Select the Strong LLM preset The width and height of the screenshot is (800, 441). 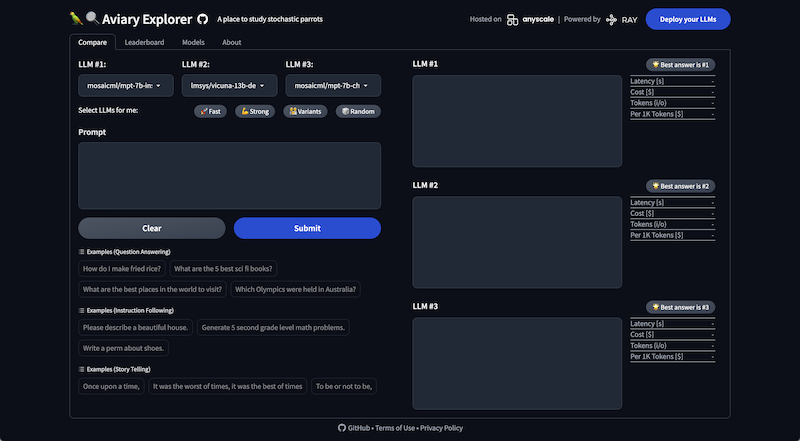point(255,111)
